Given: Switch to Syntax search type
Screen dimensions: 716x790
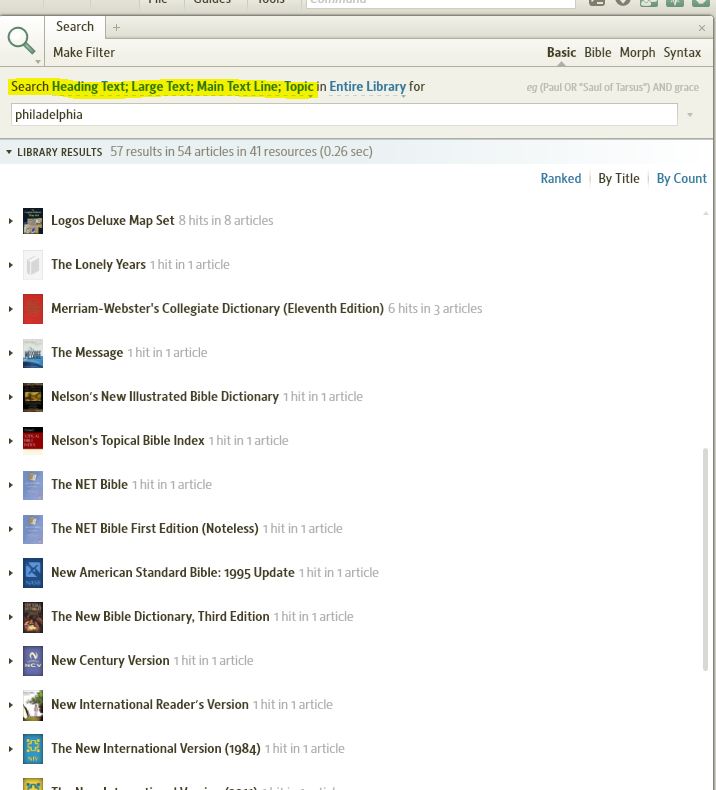Looking at the screenshot, I should point(682,52).
